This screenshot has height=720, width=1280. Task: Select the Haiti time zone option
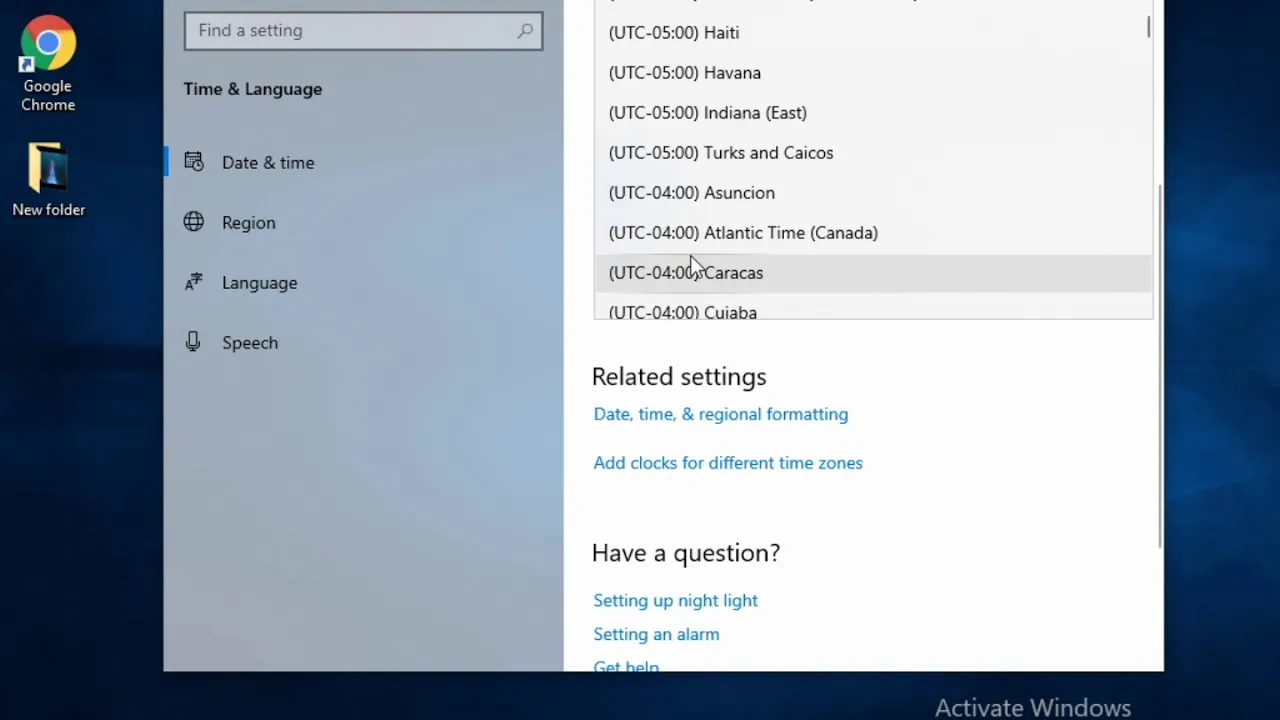[x=674, y=33]
